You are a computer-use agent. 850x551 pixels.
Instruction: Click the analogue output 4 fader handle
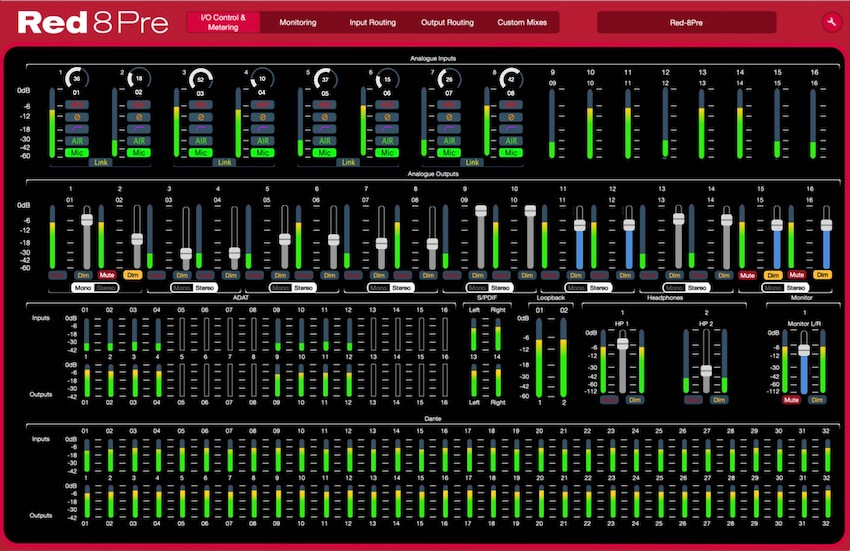click(234, 253)
